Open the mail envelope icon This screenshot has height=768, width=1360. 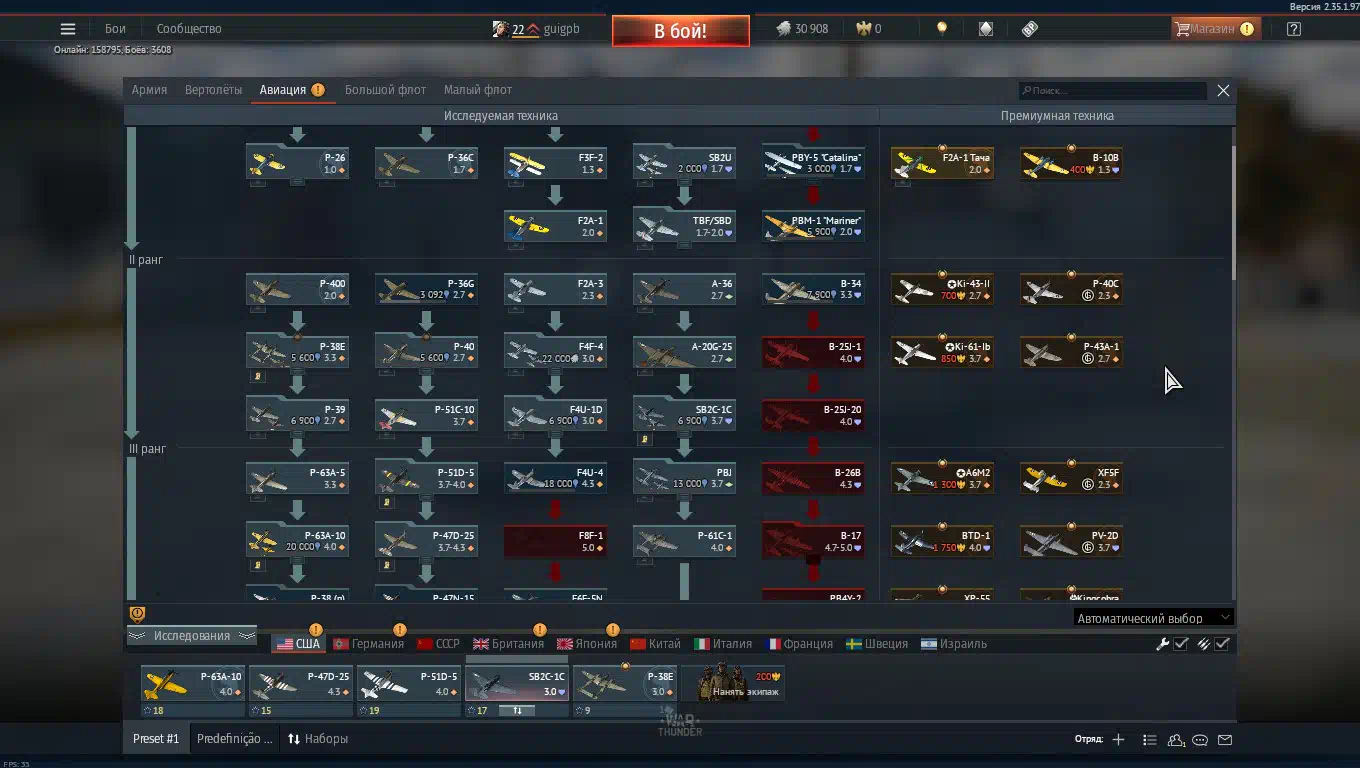click(1225, 740)
